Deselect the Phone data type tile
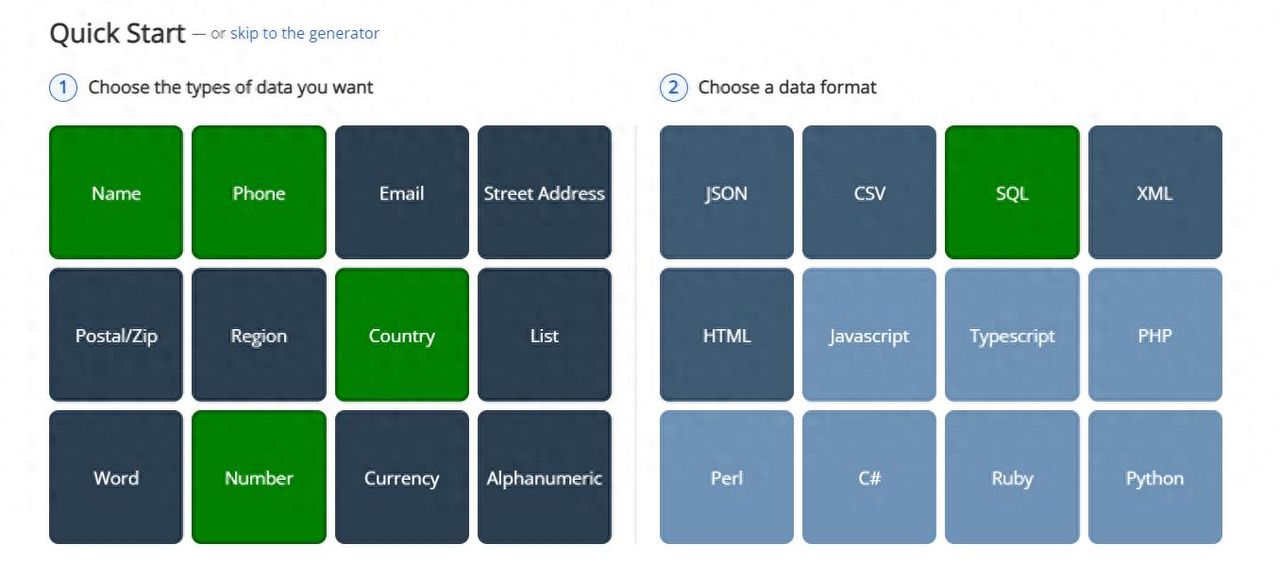The height and width of the screenshot is (575, 1280). (259, 192)
